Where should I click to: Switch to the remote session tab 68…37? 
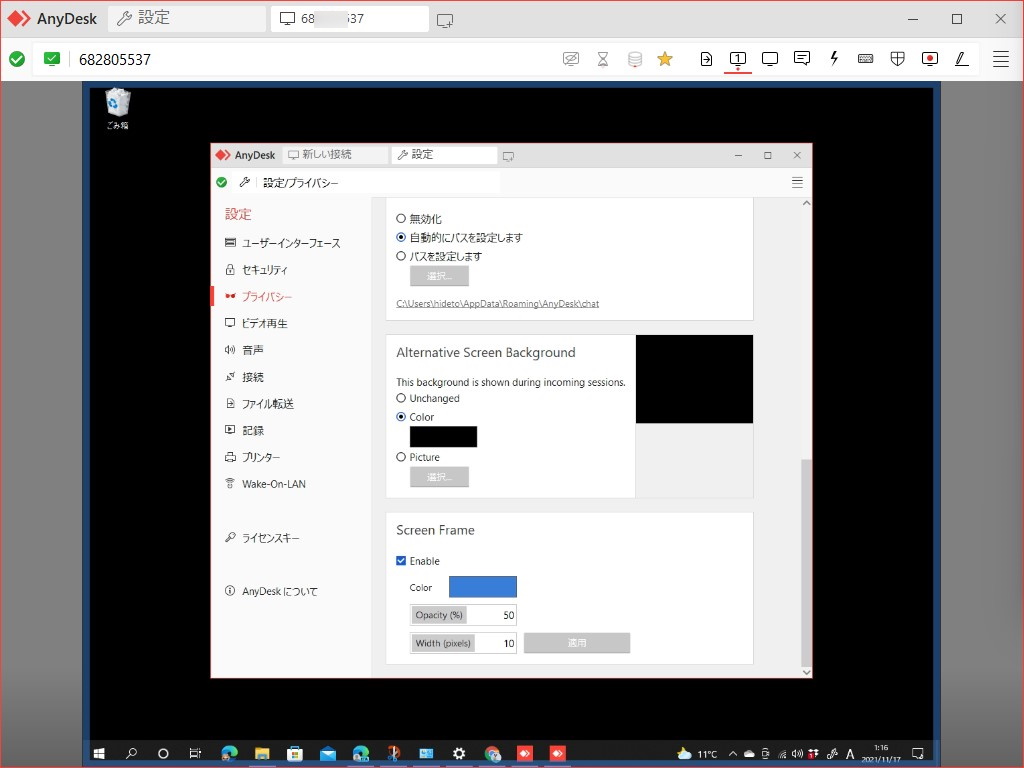tap(350, 18)
